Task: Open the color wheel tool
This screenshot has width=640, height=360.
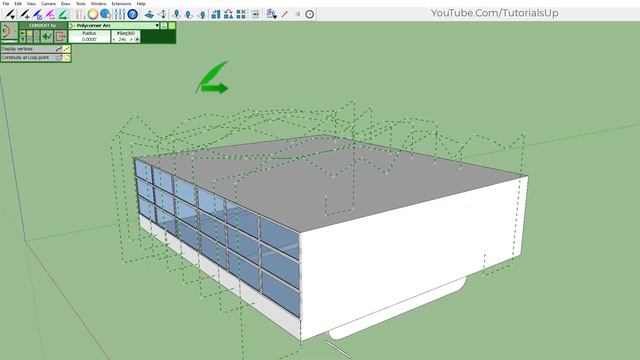Action: point(93,14)
